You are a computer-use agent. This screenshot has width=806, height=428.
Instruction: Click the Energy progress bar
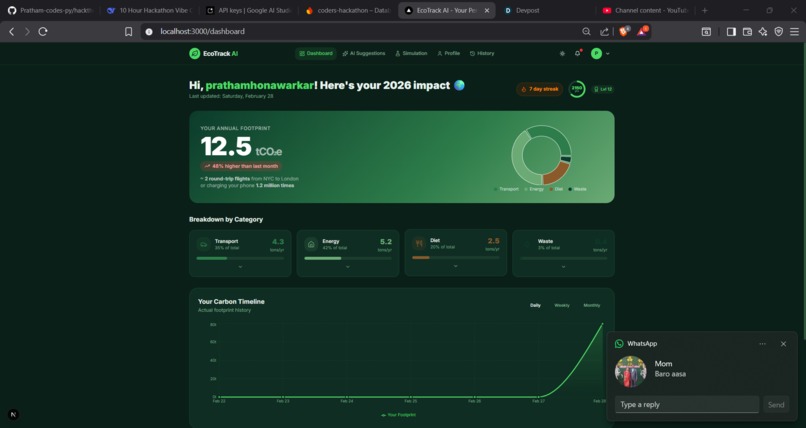click(348, 258)
